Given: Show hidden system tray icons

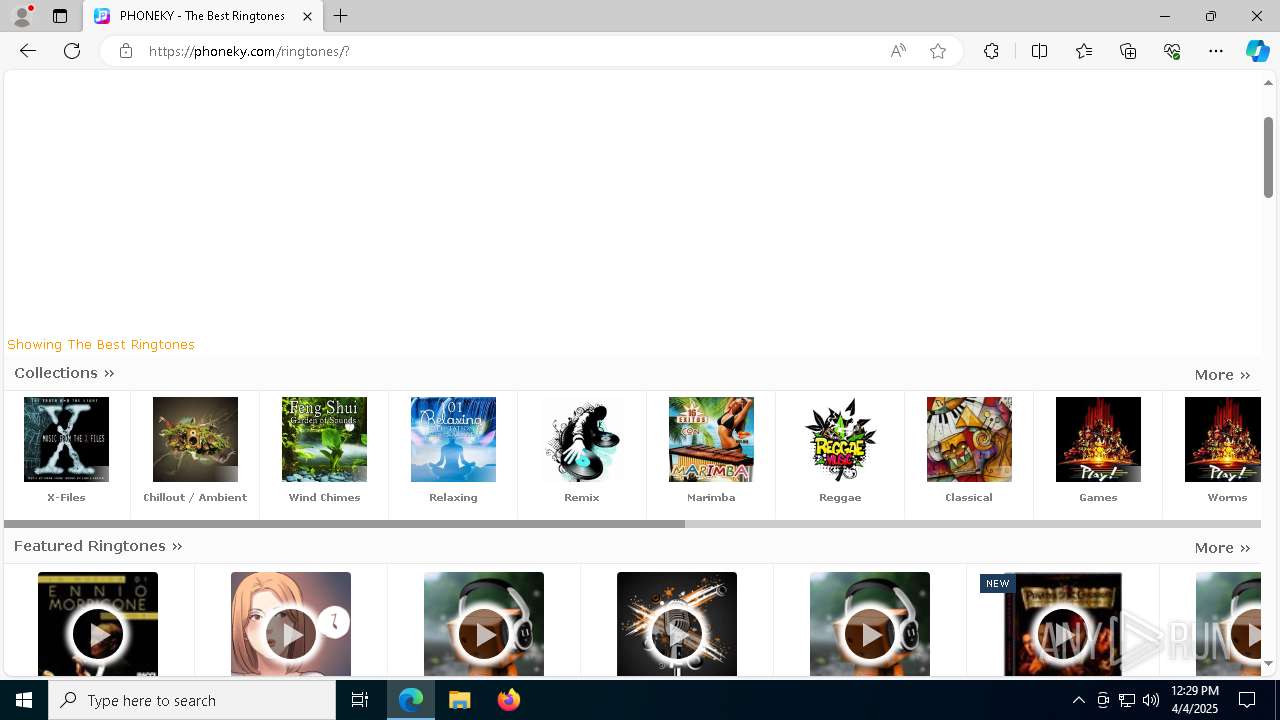Looking at the screenshot, I should pos(1078,700).
